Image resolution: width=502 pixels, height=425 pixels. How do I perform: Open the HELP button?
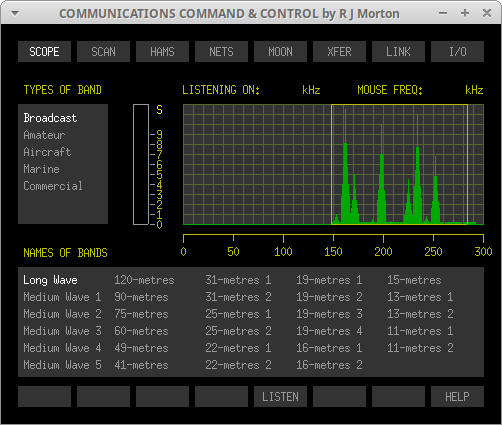457,397
